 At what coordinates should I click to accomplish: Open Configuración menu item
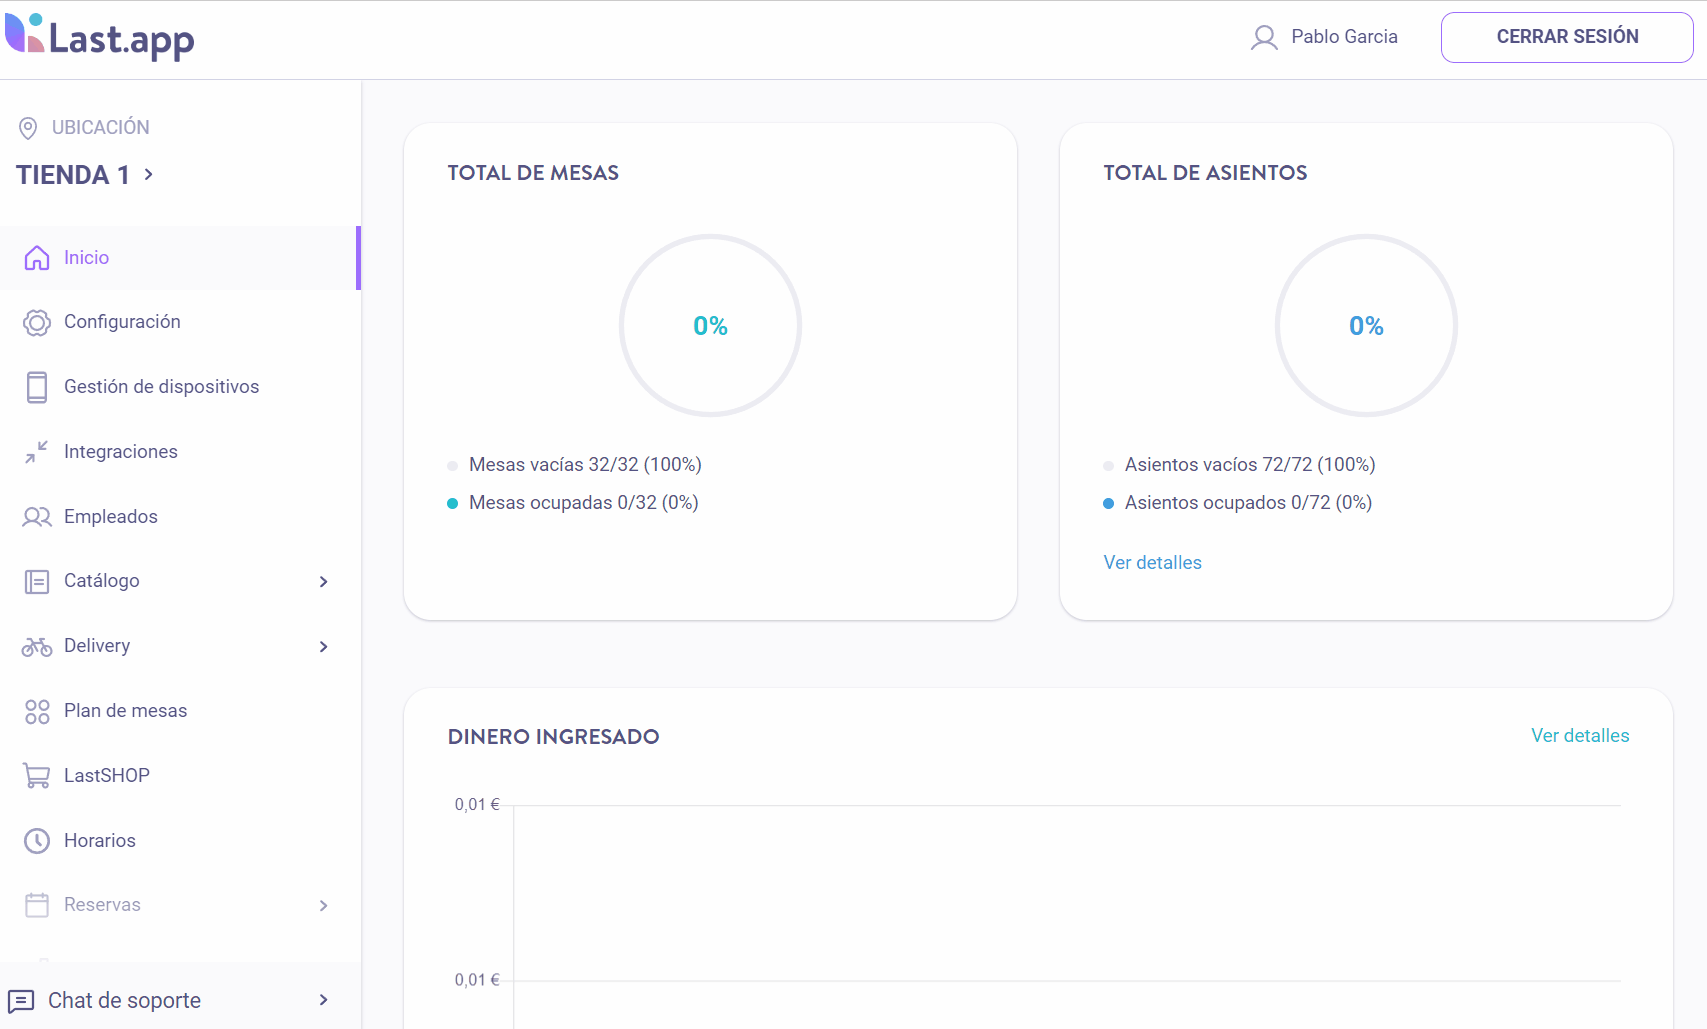(180, 322)
